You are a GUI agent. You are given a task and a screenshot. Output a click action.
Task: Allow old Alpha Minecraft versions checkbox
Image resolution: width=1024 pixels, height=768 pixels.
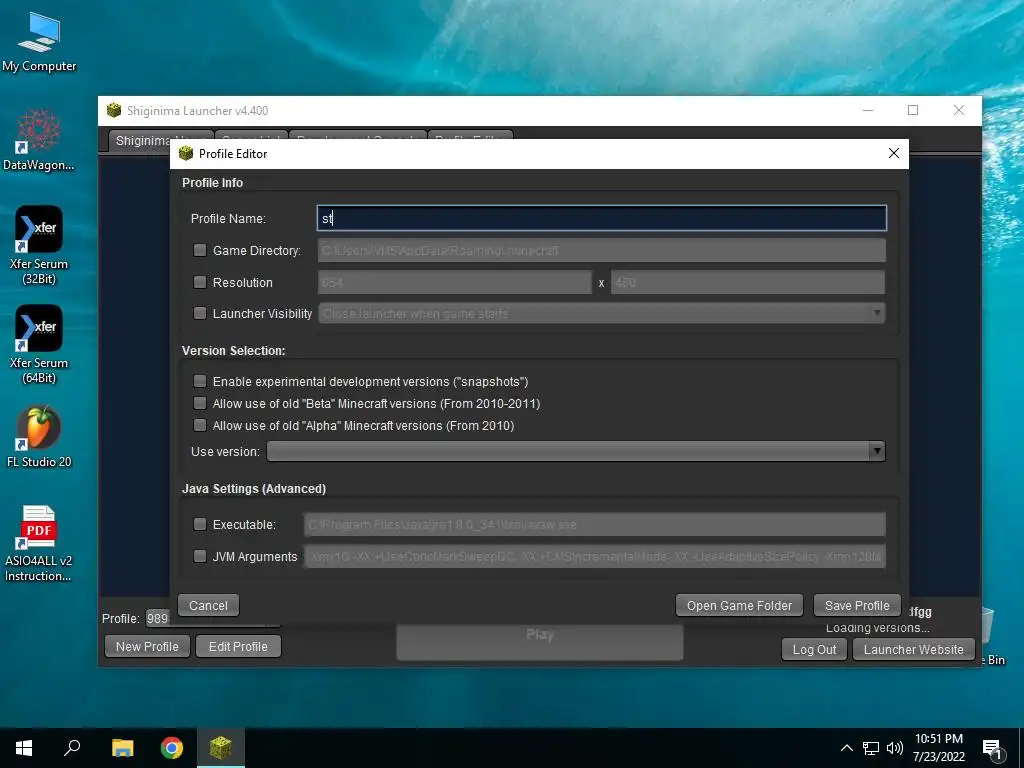[x=200, y=425]
